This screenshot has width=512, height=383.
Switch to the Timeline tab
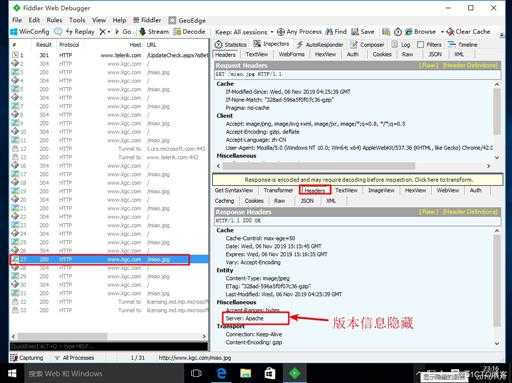tap(463, 44)
